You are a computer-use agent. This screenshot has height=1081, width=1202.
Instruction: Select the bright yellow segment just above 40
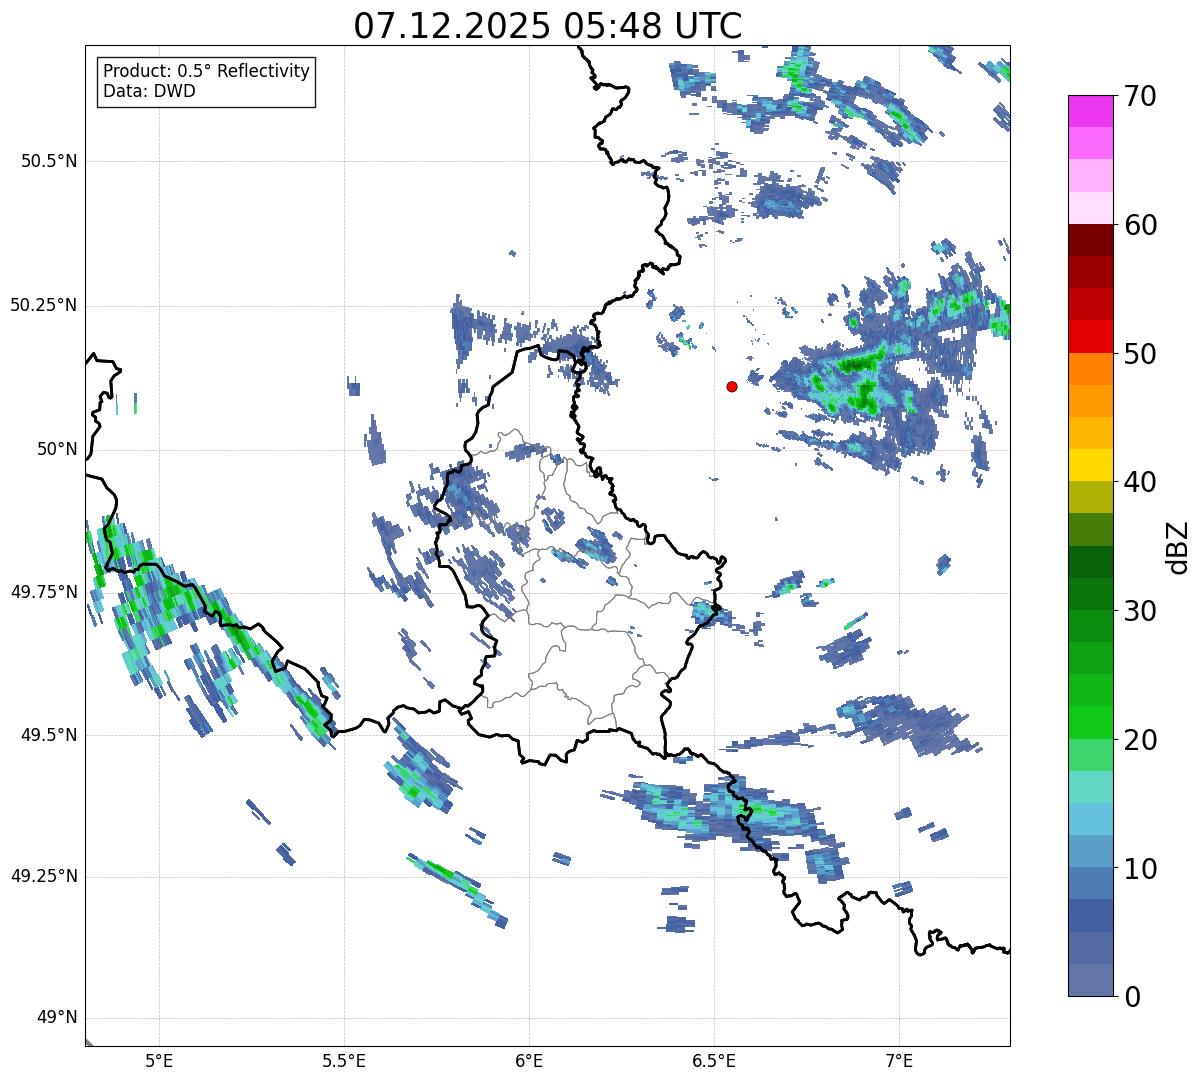(x=1091, y=466)
